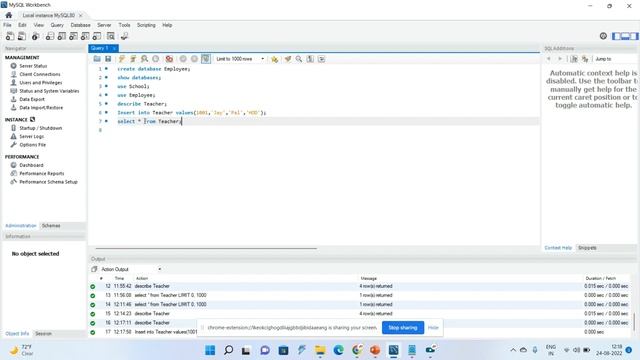Screen dimensions: 640x360
Task: Click the home tab icon
Action: coord(9,15)
